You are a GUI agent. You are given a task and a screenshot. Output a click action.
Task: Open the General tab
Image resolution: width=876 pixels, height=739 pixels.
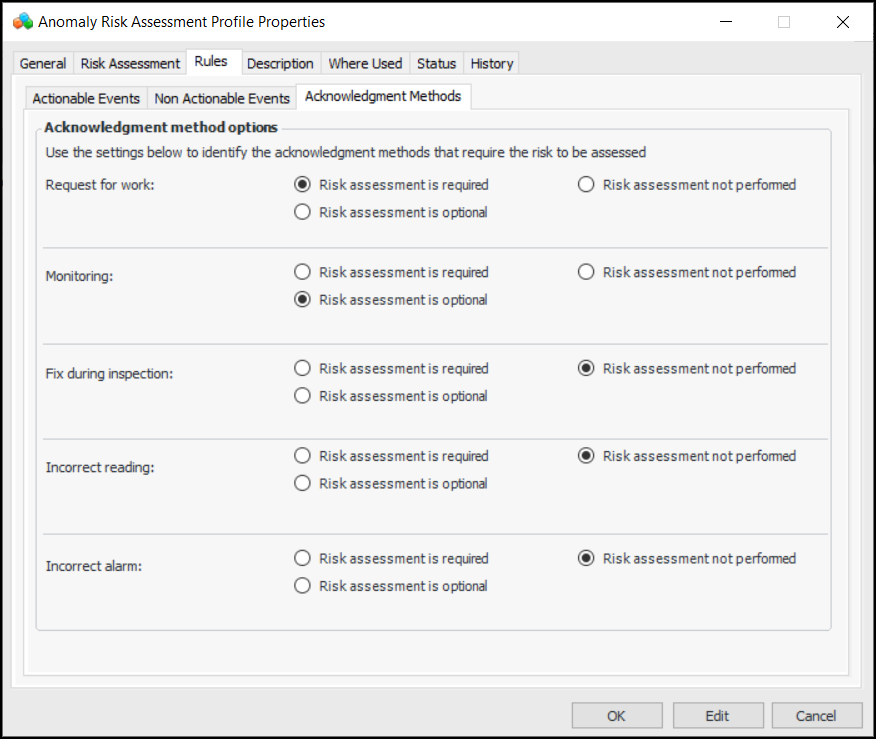[43, 63]
